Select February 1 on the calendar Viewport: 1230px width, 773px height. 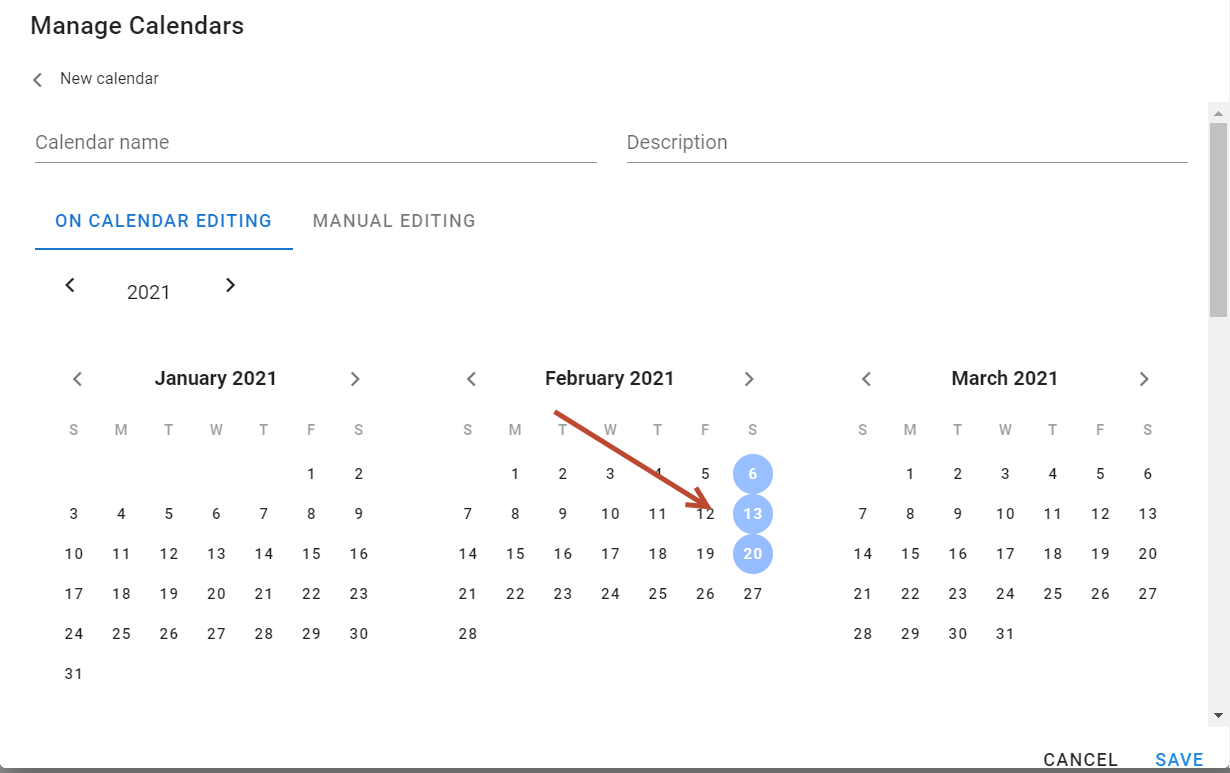515,474
